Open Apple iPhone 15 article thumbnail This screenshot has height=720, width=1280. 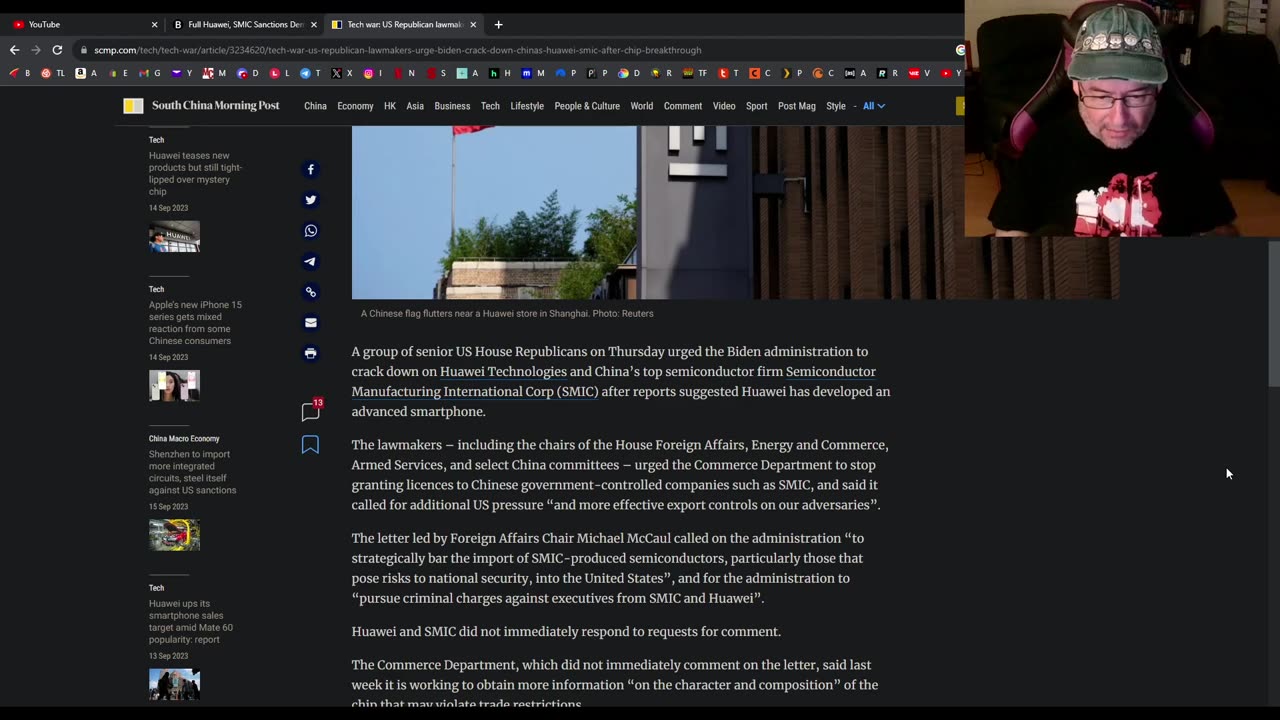pyautogui.click(x=174, y=385)
